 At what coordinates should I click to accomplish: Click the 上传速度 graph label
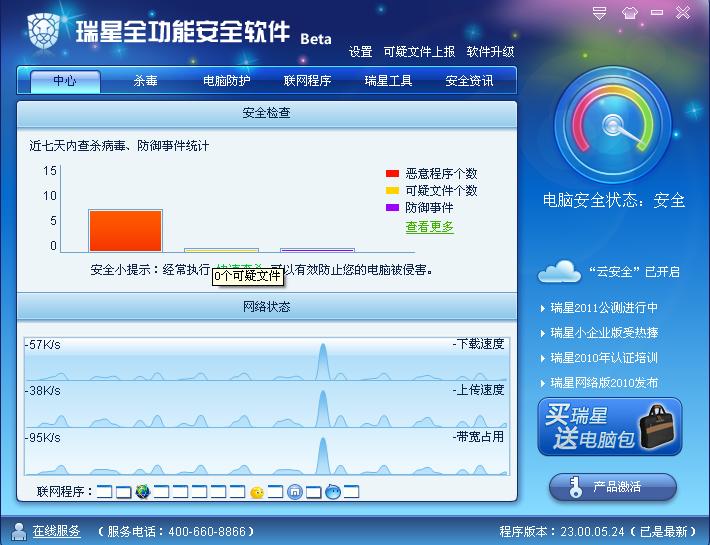(x=479, y=390)
